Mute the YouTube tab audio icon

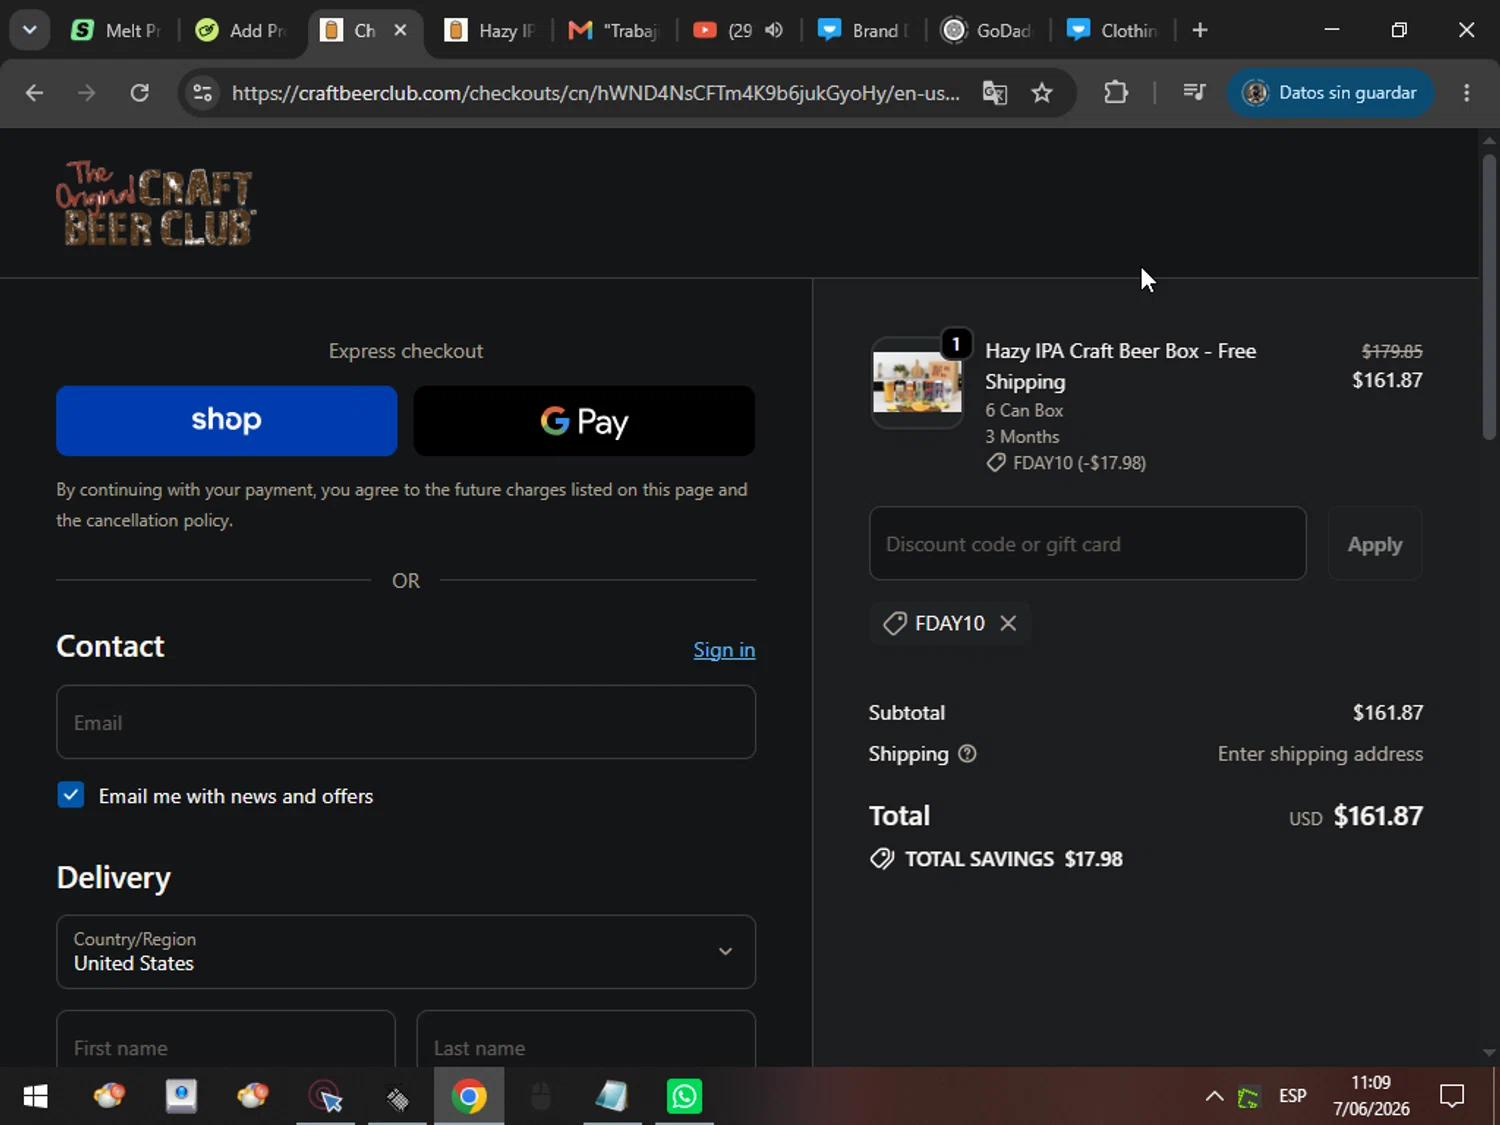773,30
